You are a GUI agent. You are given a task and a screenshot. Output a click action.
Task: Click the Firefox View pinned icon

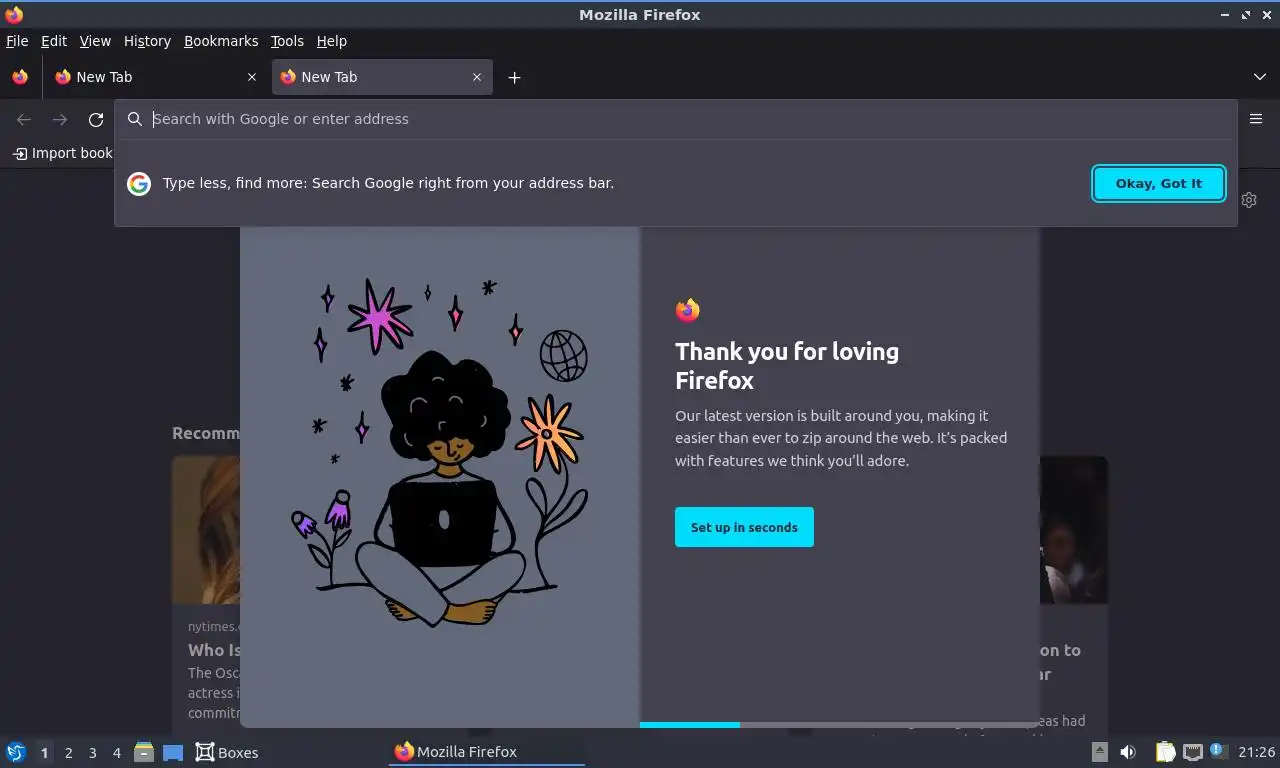tap(20, 77)
